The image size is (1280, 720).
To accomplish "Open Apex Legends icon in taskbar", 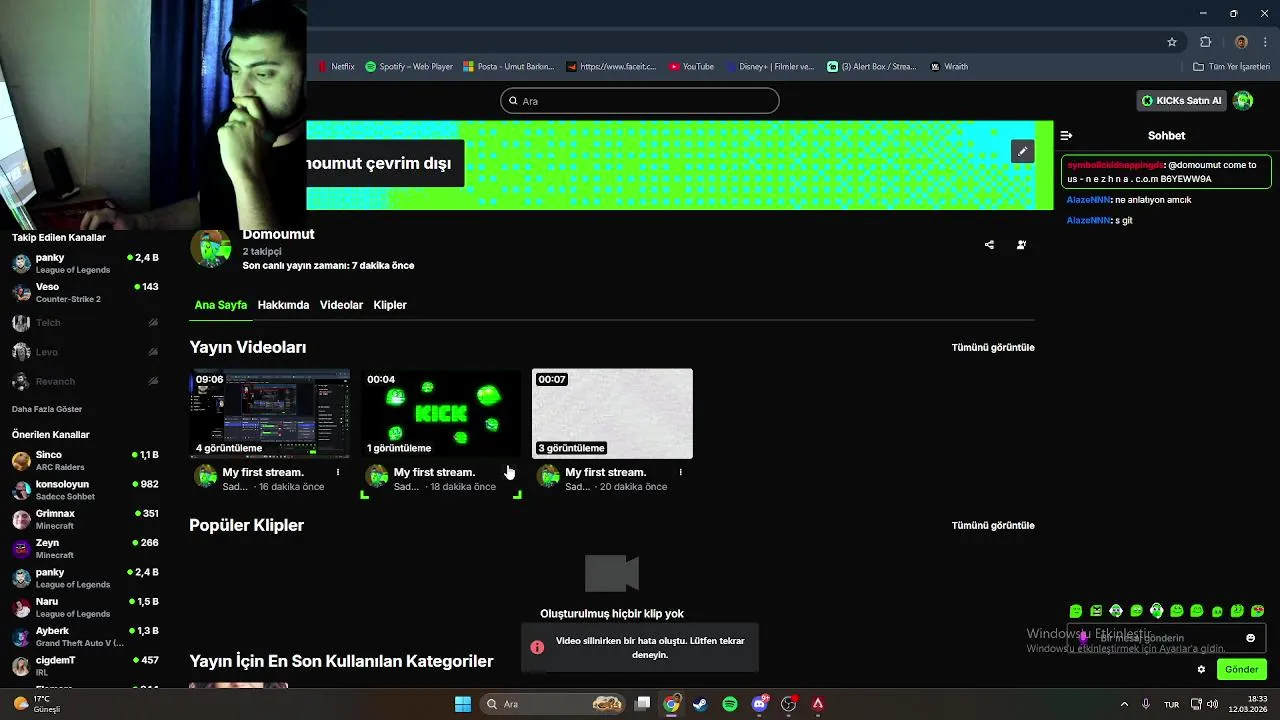I will pos(818,704).
